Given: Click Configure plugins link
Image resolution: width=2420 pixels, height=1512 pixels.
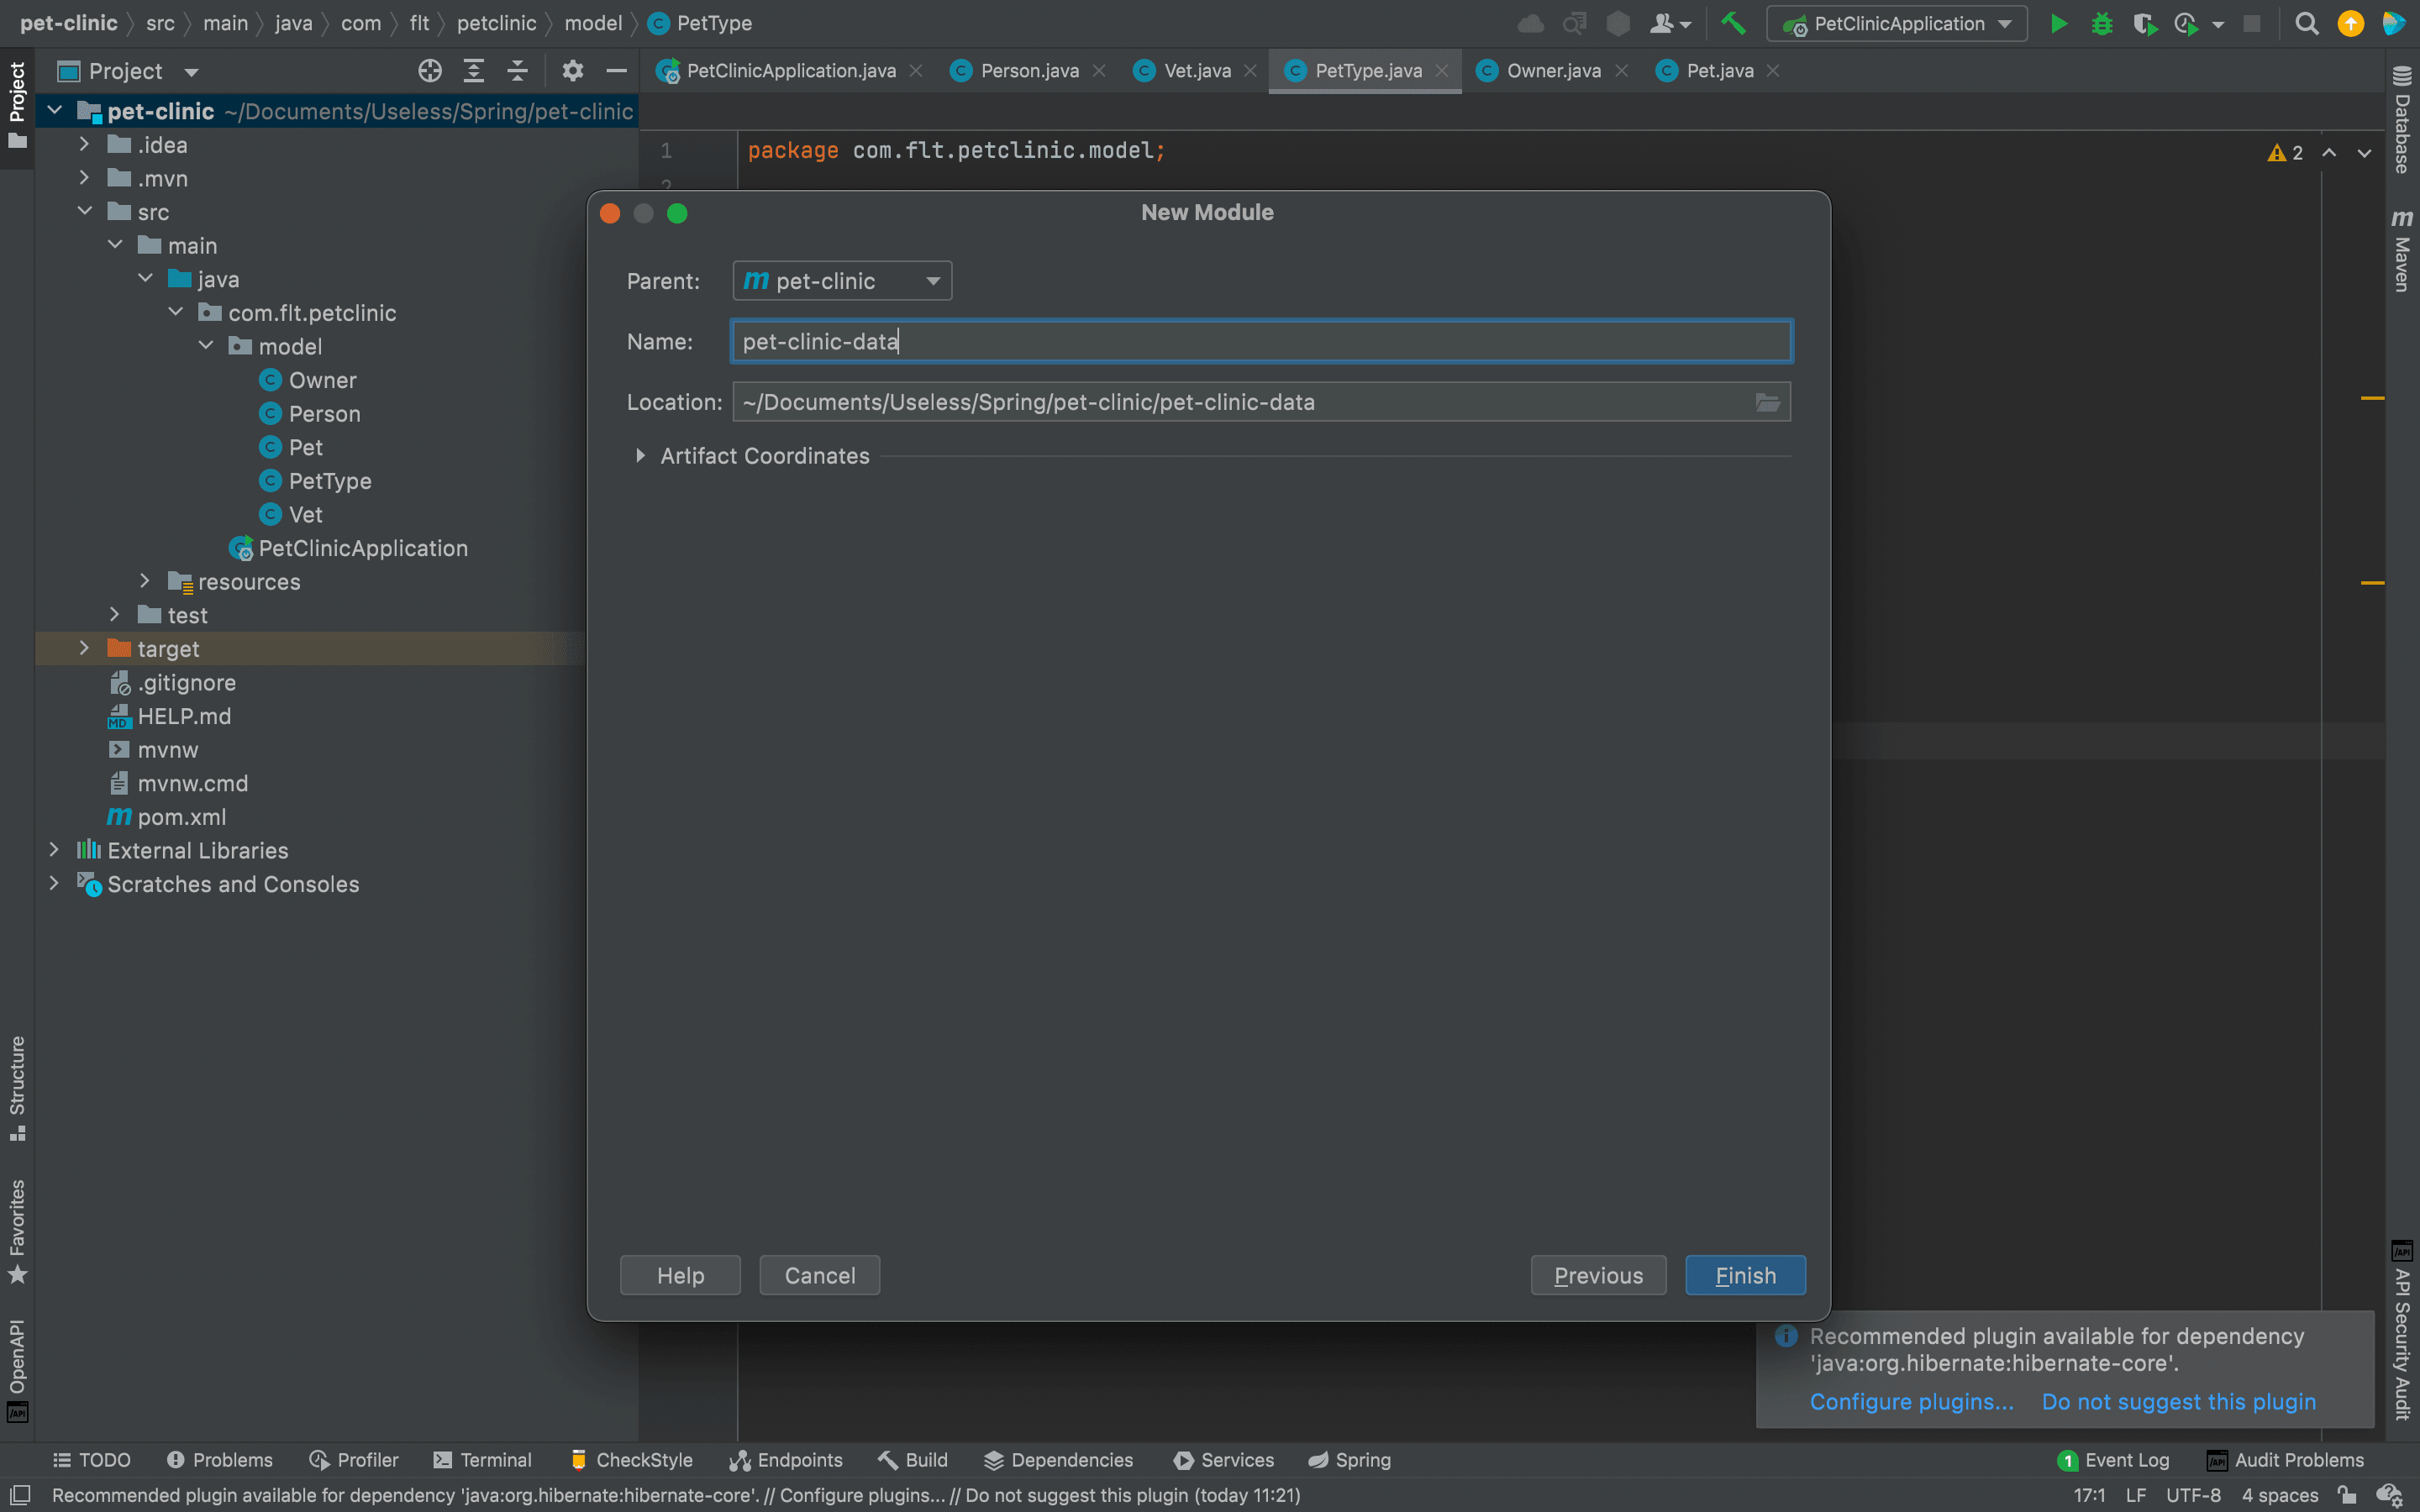Looking at the screenshot, I should 1911,1401.
